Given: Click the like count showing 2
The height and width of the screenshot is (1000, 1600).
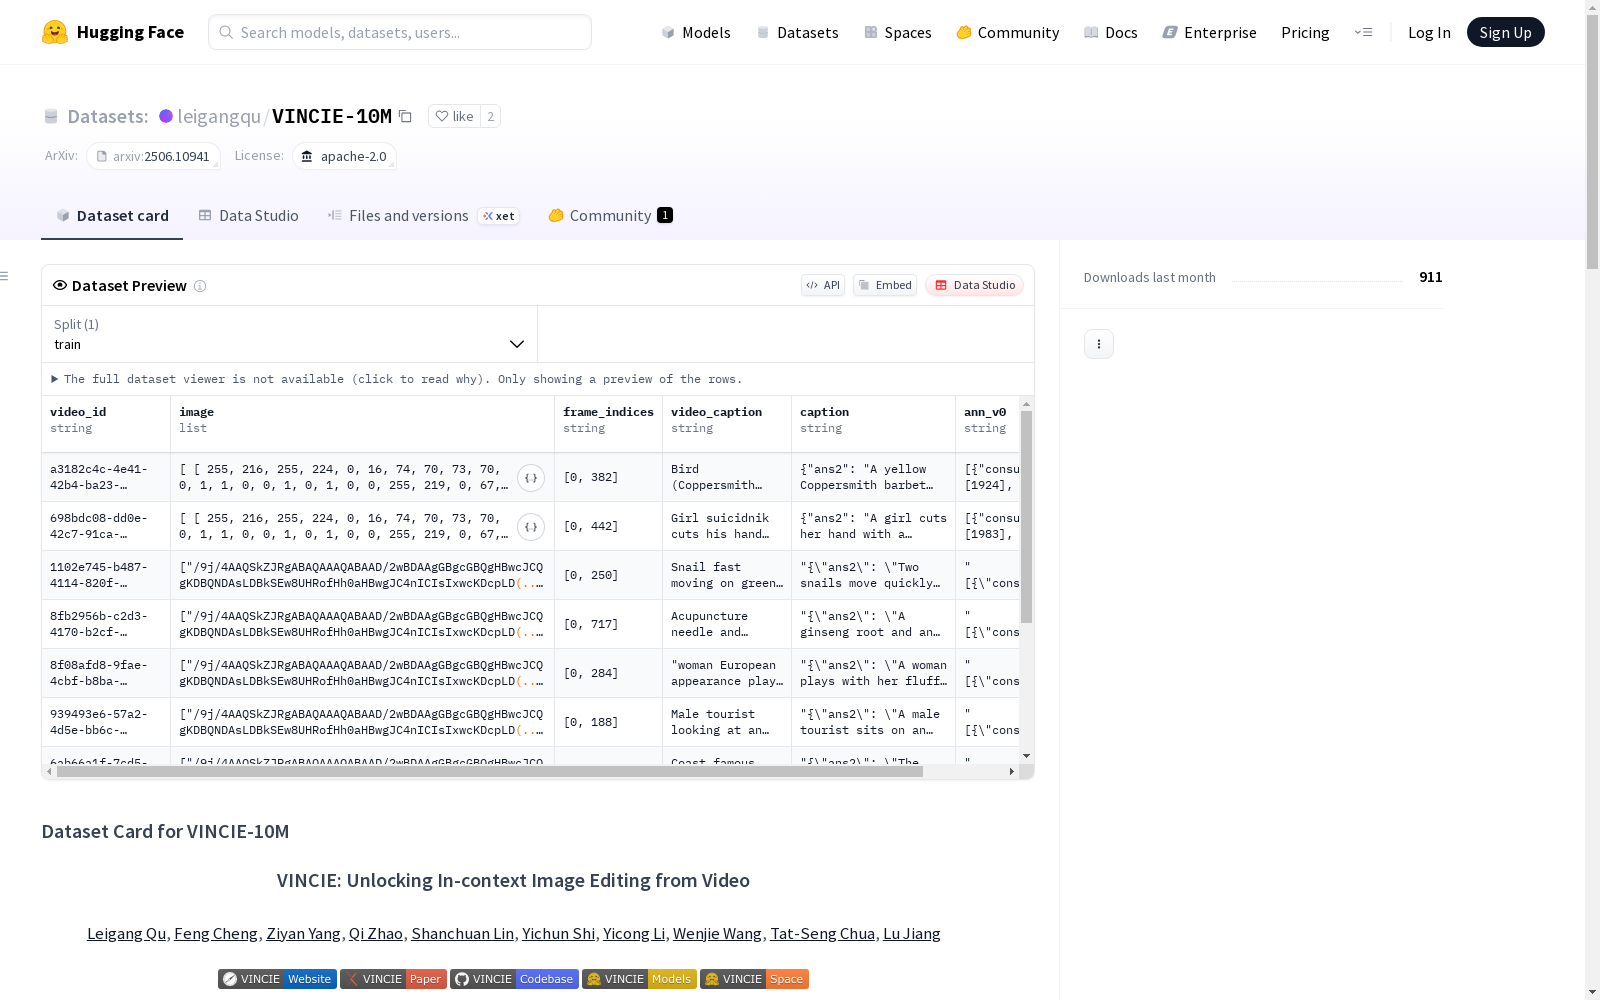Looking at the screenshot, I should [490, 116].
